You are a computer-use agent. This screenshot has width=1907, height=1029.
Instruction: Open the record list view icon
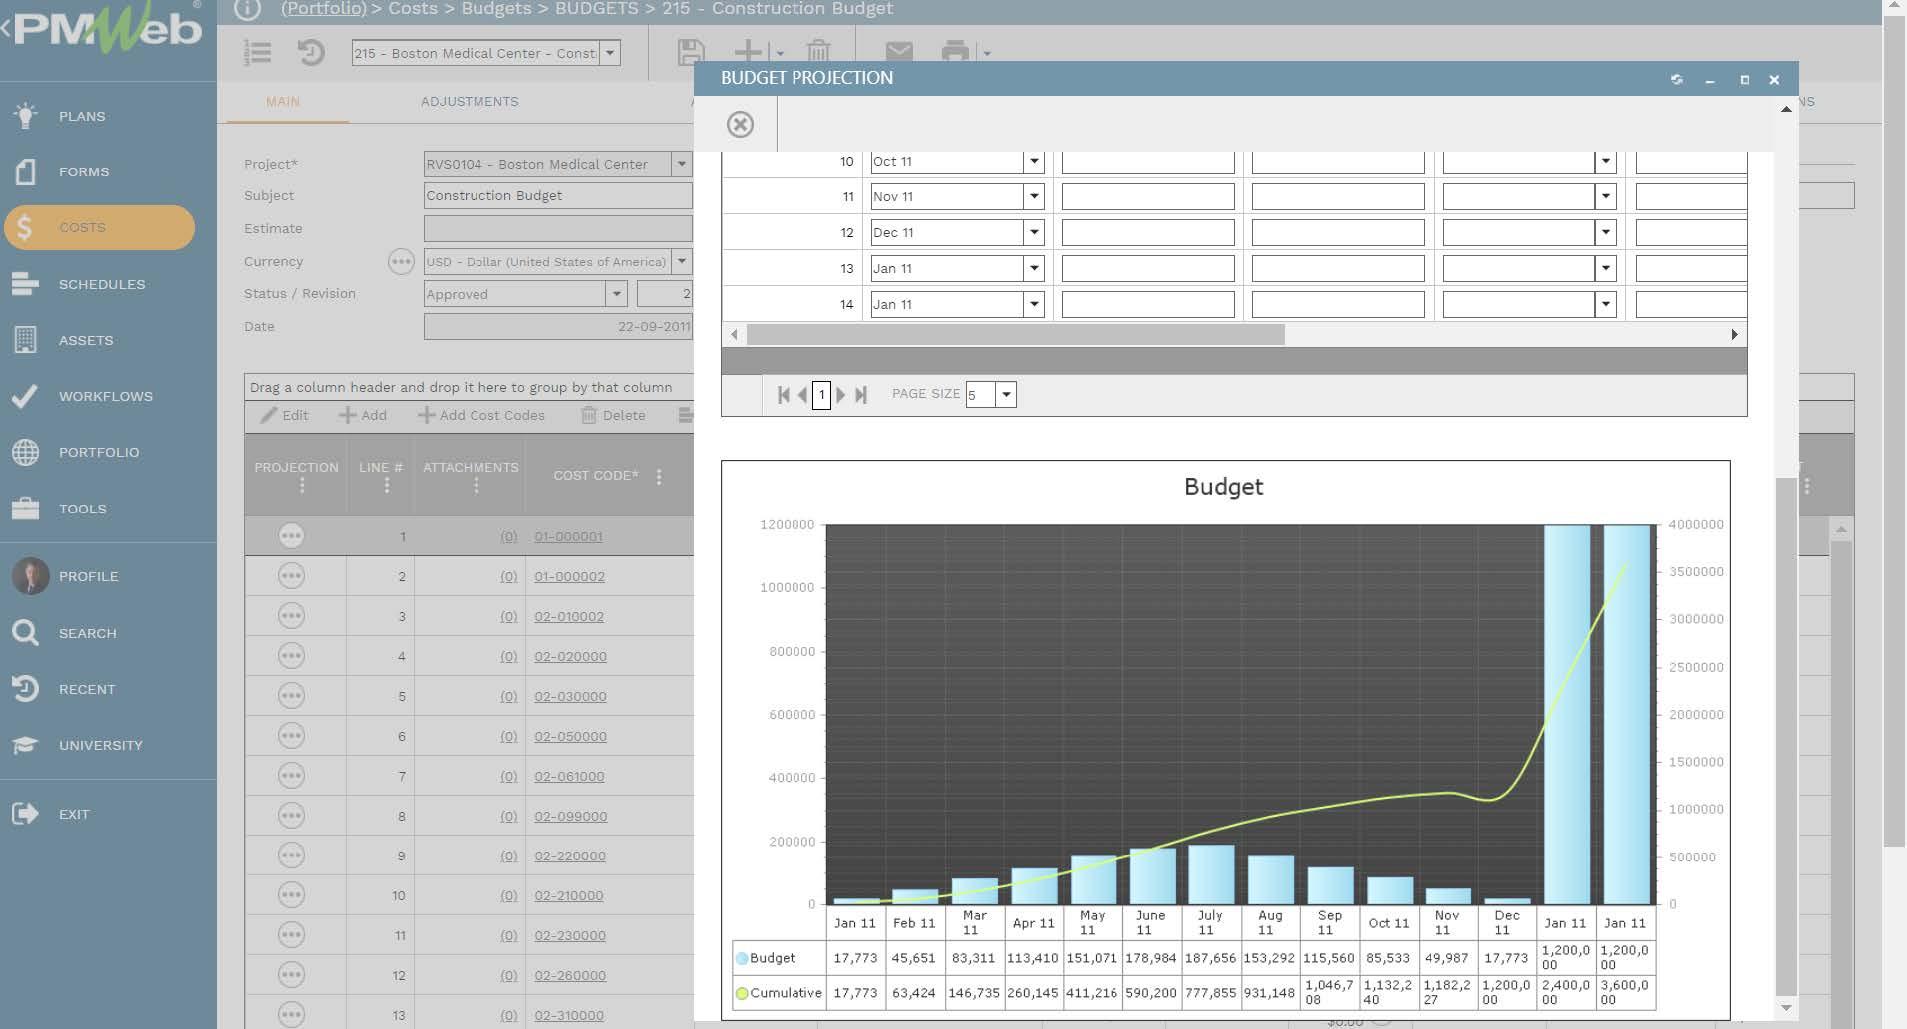(258, 53)
